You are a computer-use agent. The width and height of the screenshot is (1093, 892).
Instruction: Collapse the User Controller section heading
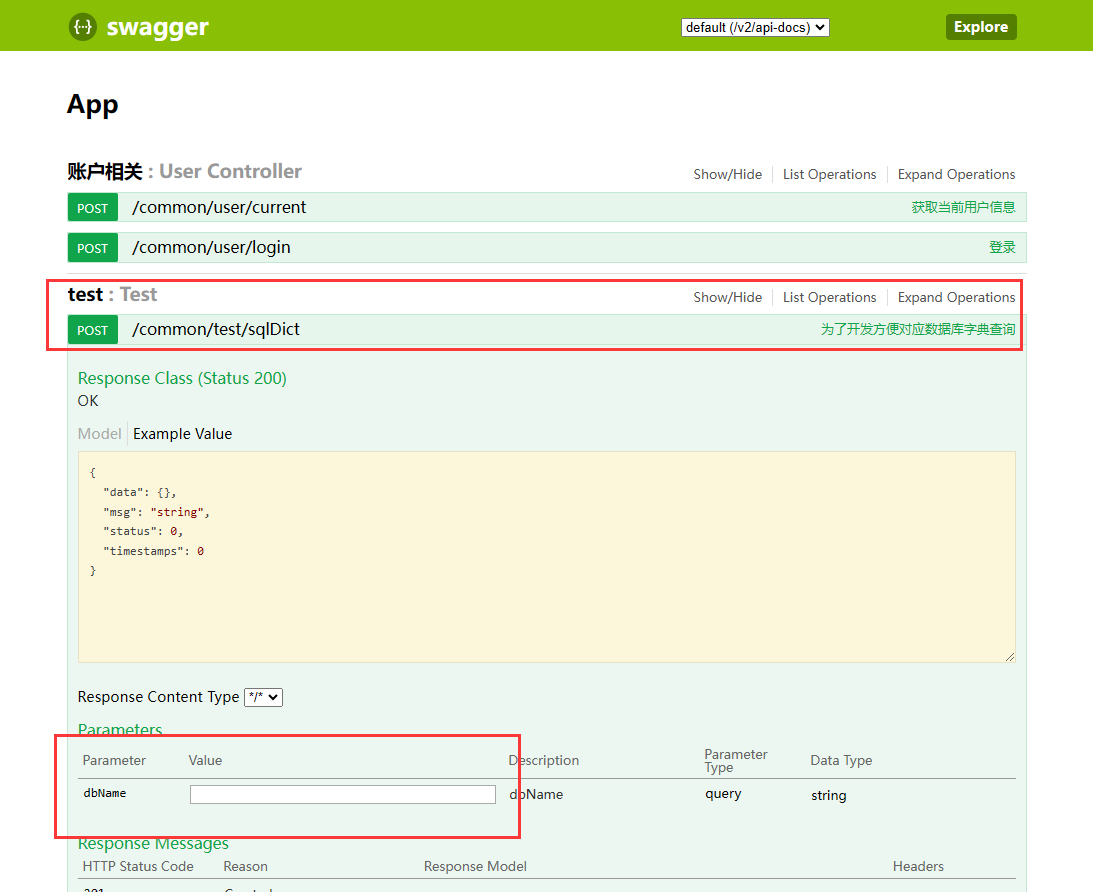tap(184, 172)
